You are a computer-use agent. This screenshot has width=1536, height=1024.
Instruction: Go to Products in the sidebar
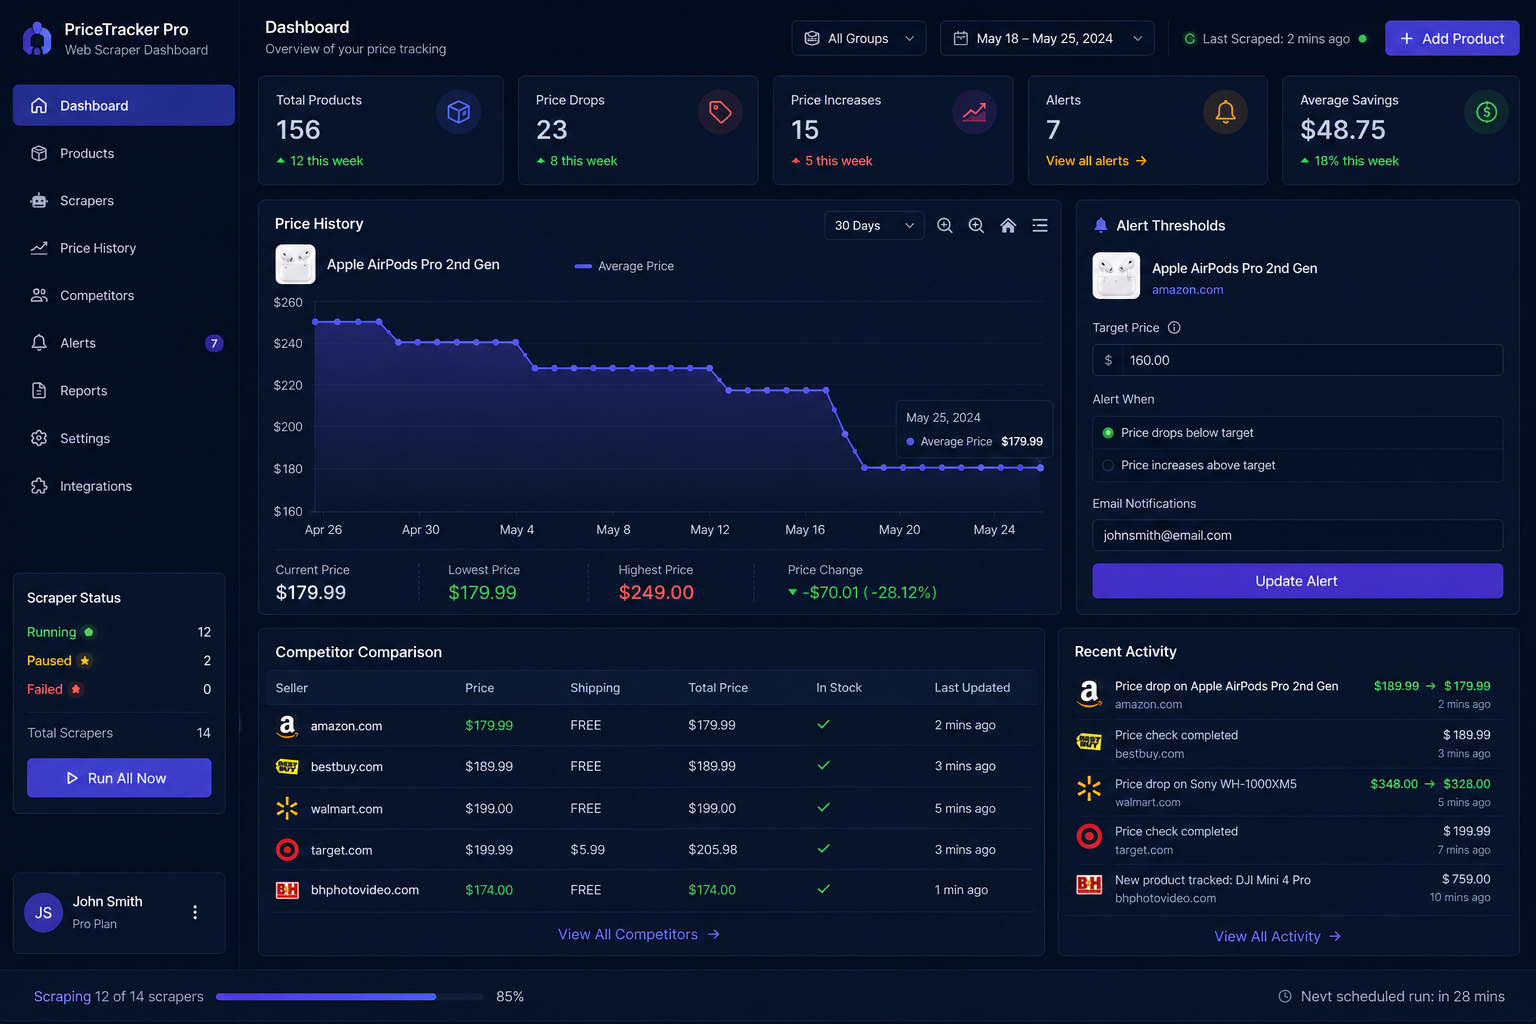124,153
